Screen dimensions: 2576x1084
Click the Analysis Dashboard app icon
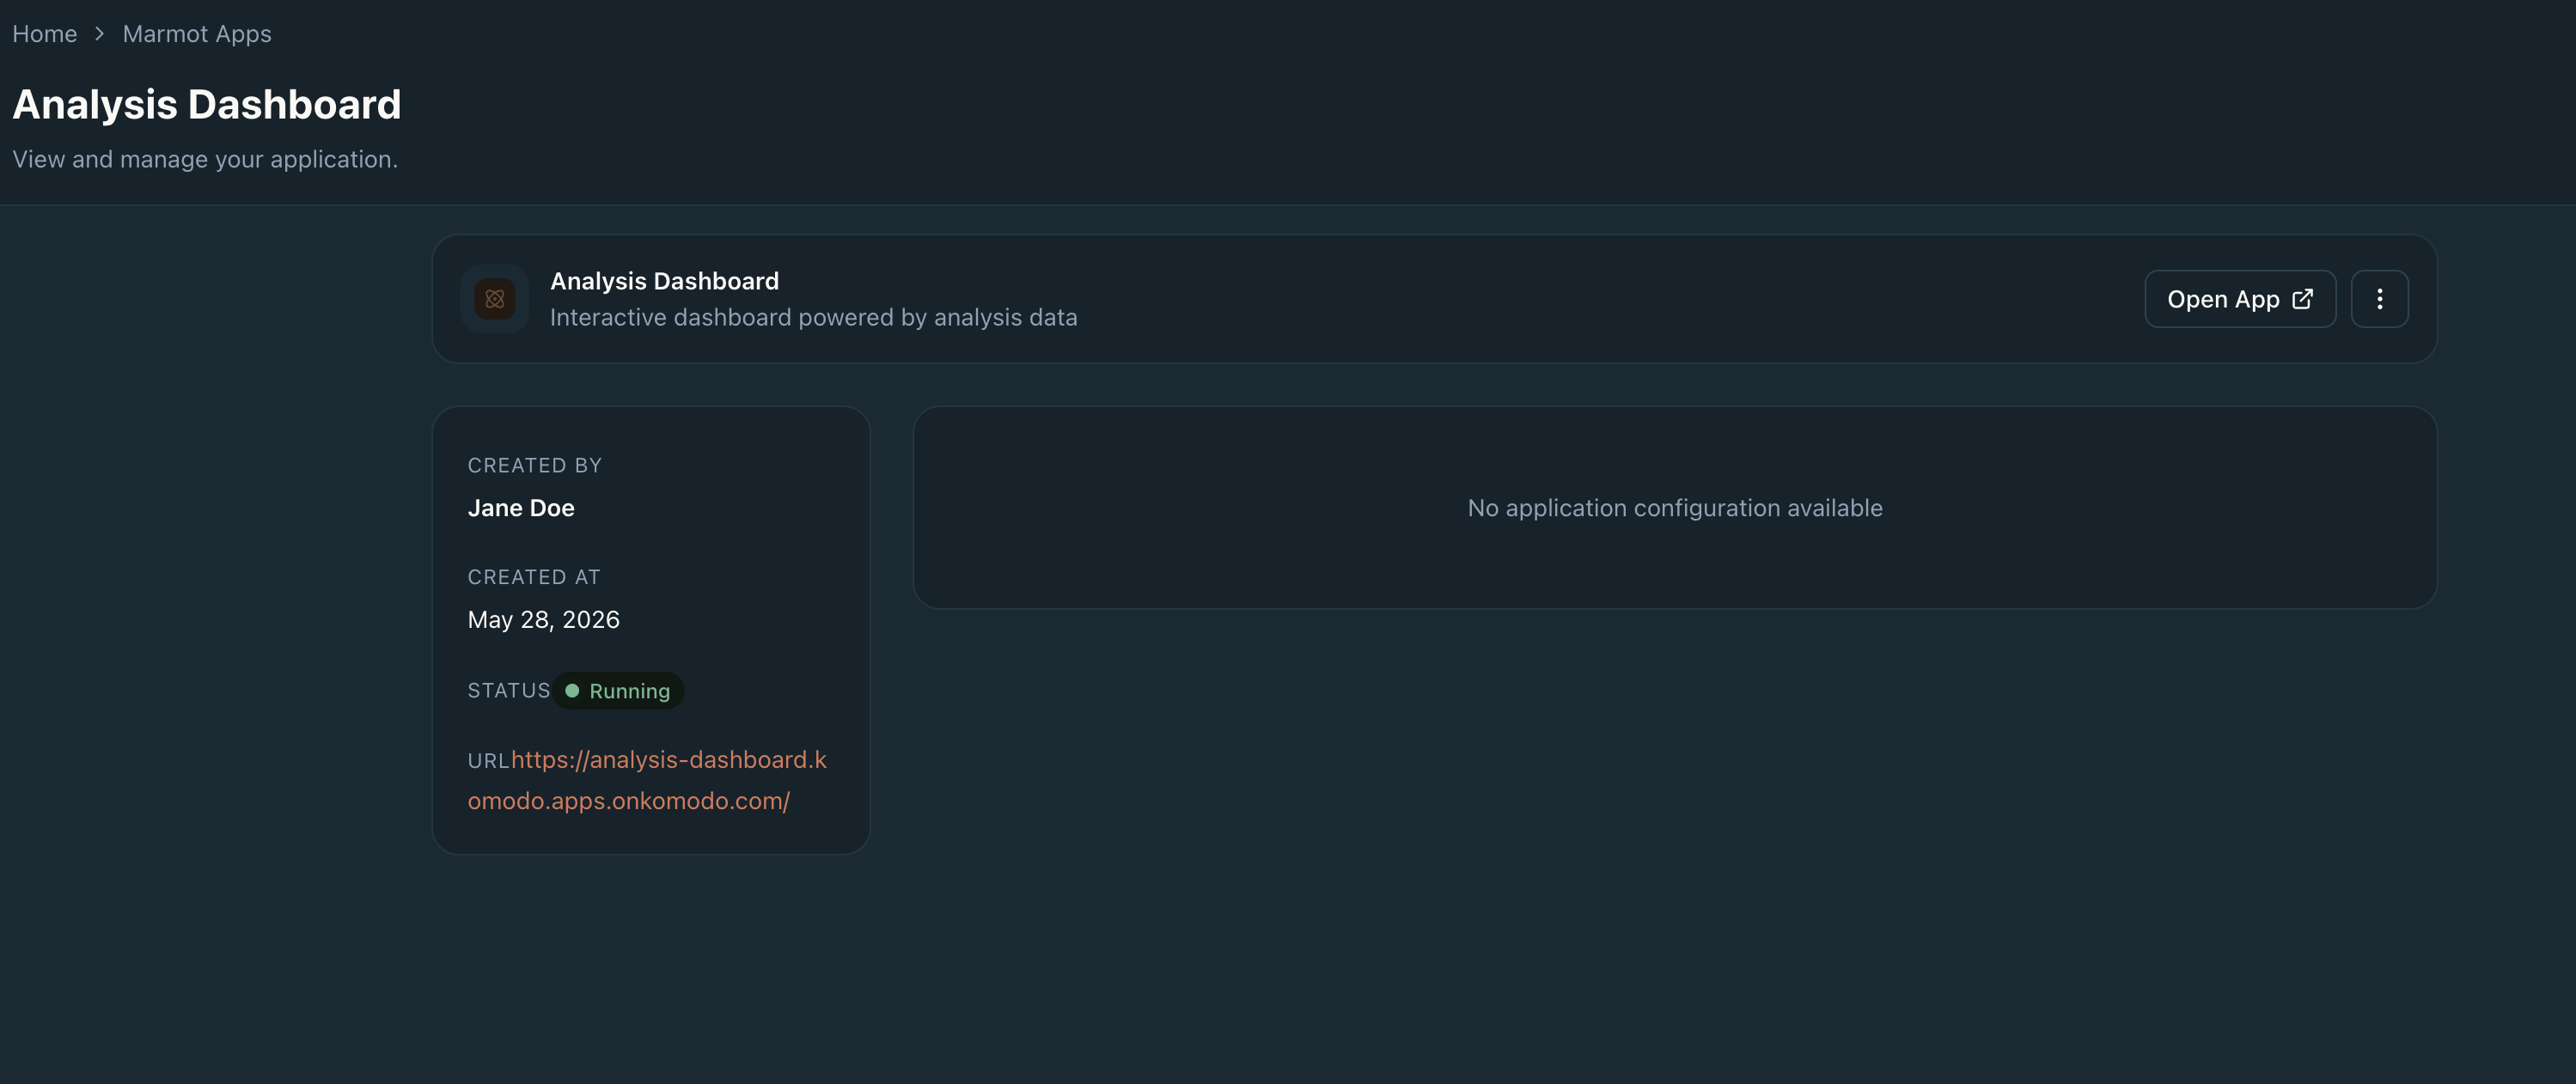pyautogui.click(x=494, y=299)
